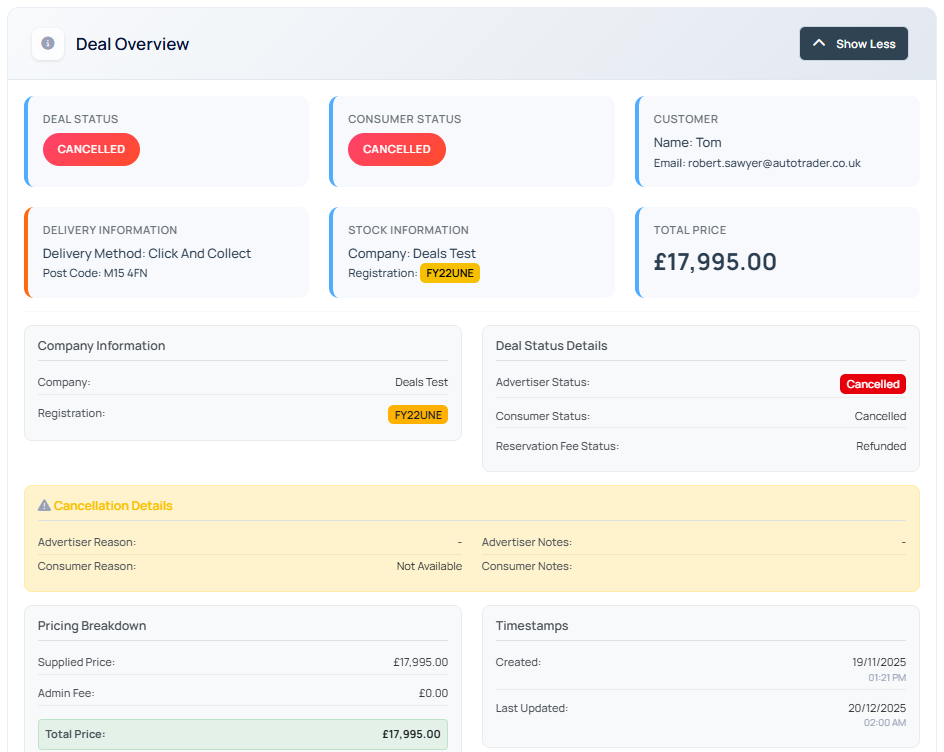Click the Cancelled badge under Consumer Status
The image size is (944, 752).
point(396,149)
